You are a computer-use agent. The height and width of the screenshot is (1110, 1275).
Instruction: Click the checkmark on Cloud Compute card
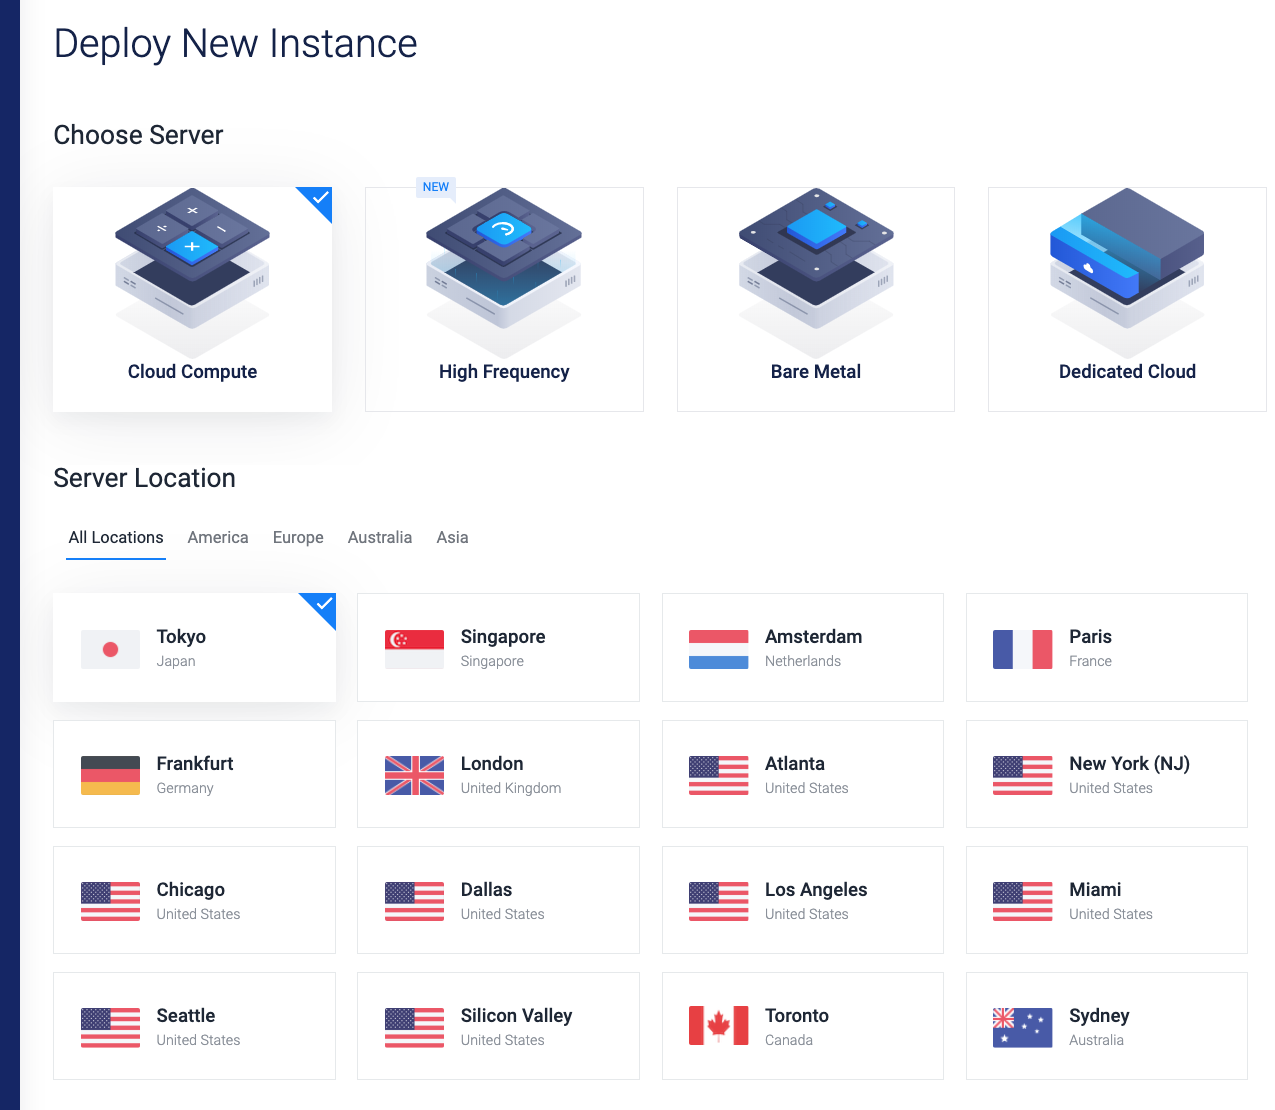[320, 198]
